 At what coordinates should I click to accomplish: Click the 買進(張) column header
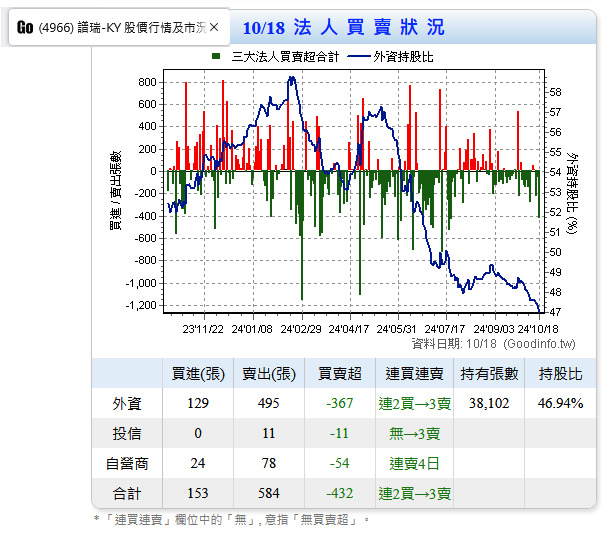click(x=198, y=373)
